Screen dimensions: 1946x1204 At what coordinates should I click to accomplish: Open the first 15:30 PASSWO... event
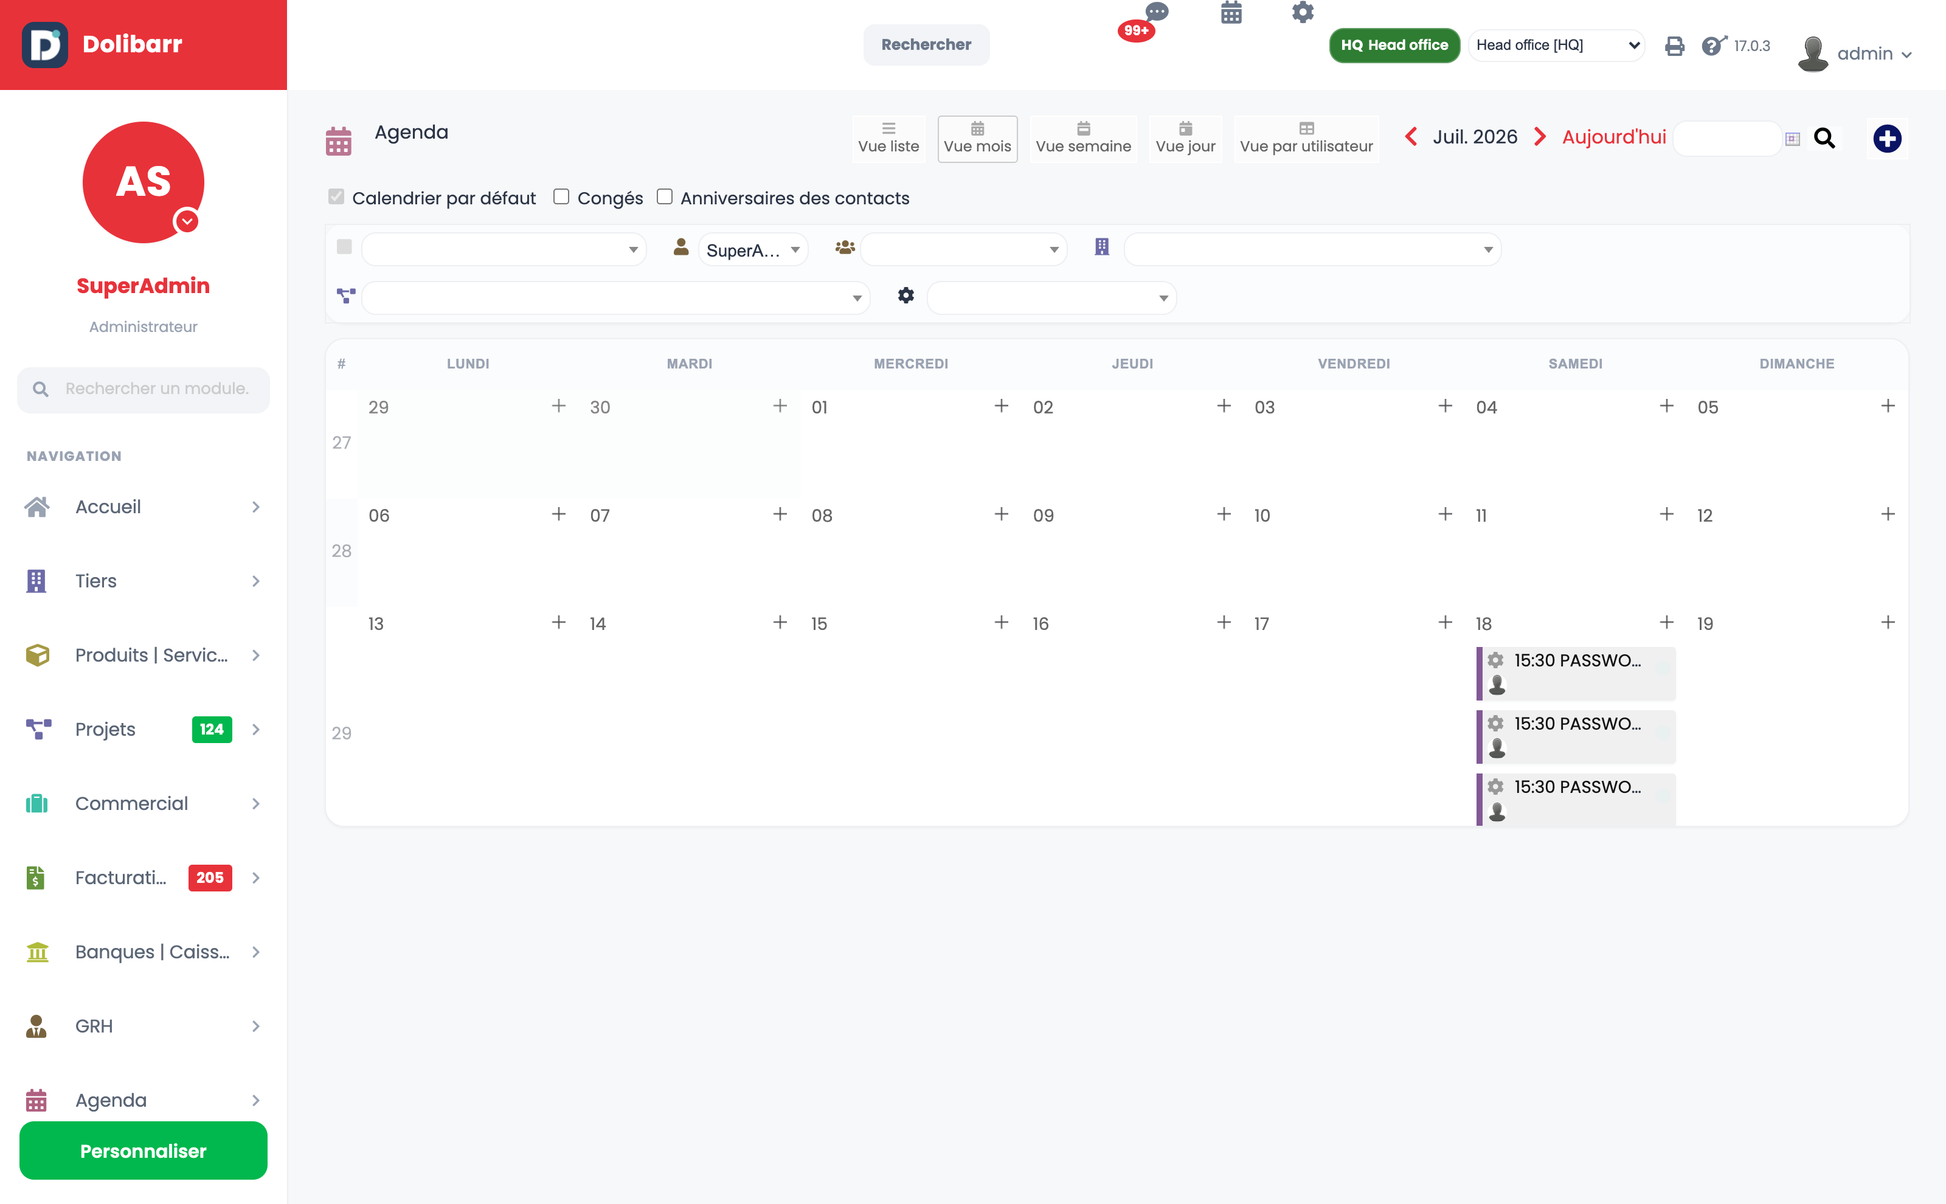click(1575, 673)
